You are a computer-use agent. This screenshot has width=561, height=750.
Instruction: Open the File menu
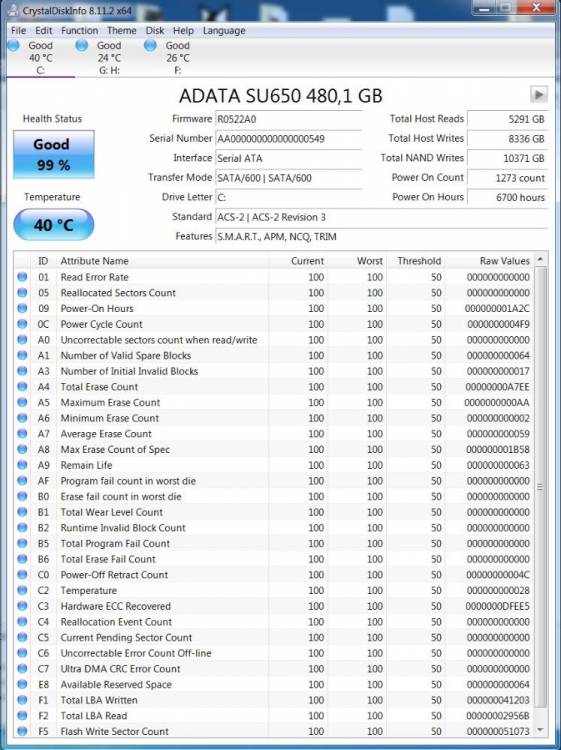pos(19,31)
